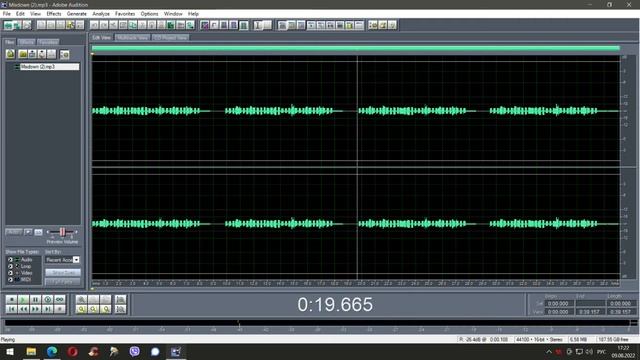Viewport: 640px width, 360px height.
Task: Toggle Loop file type visibility
Action: point(10,266)
